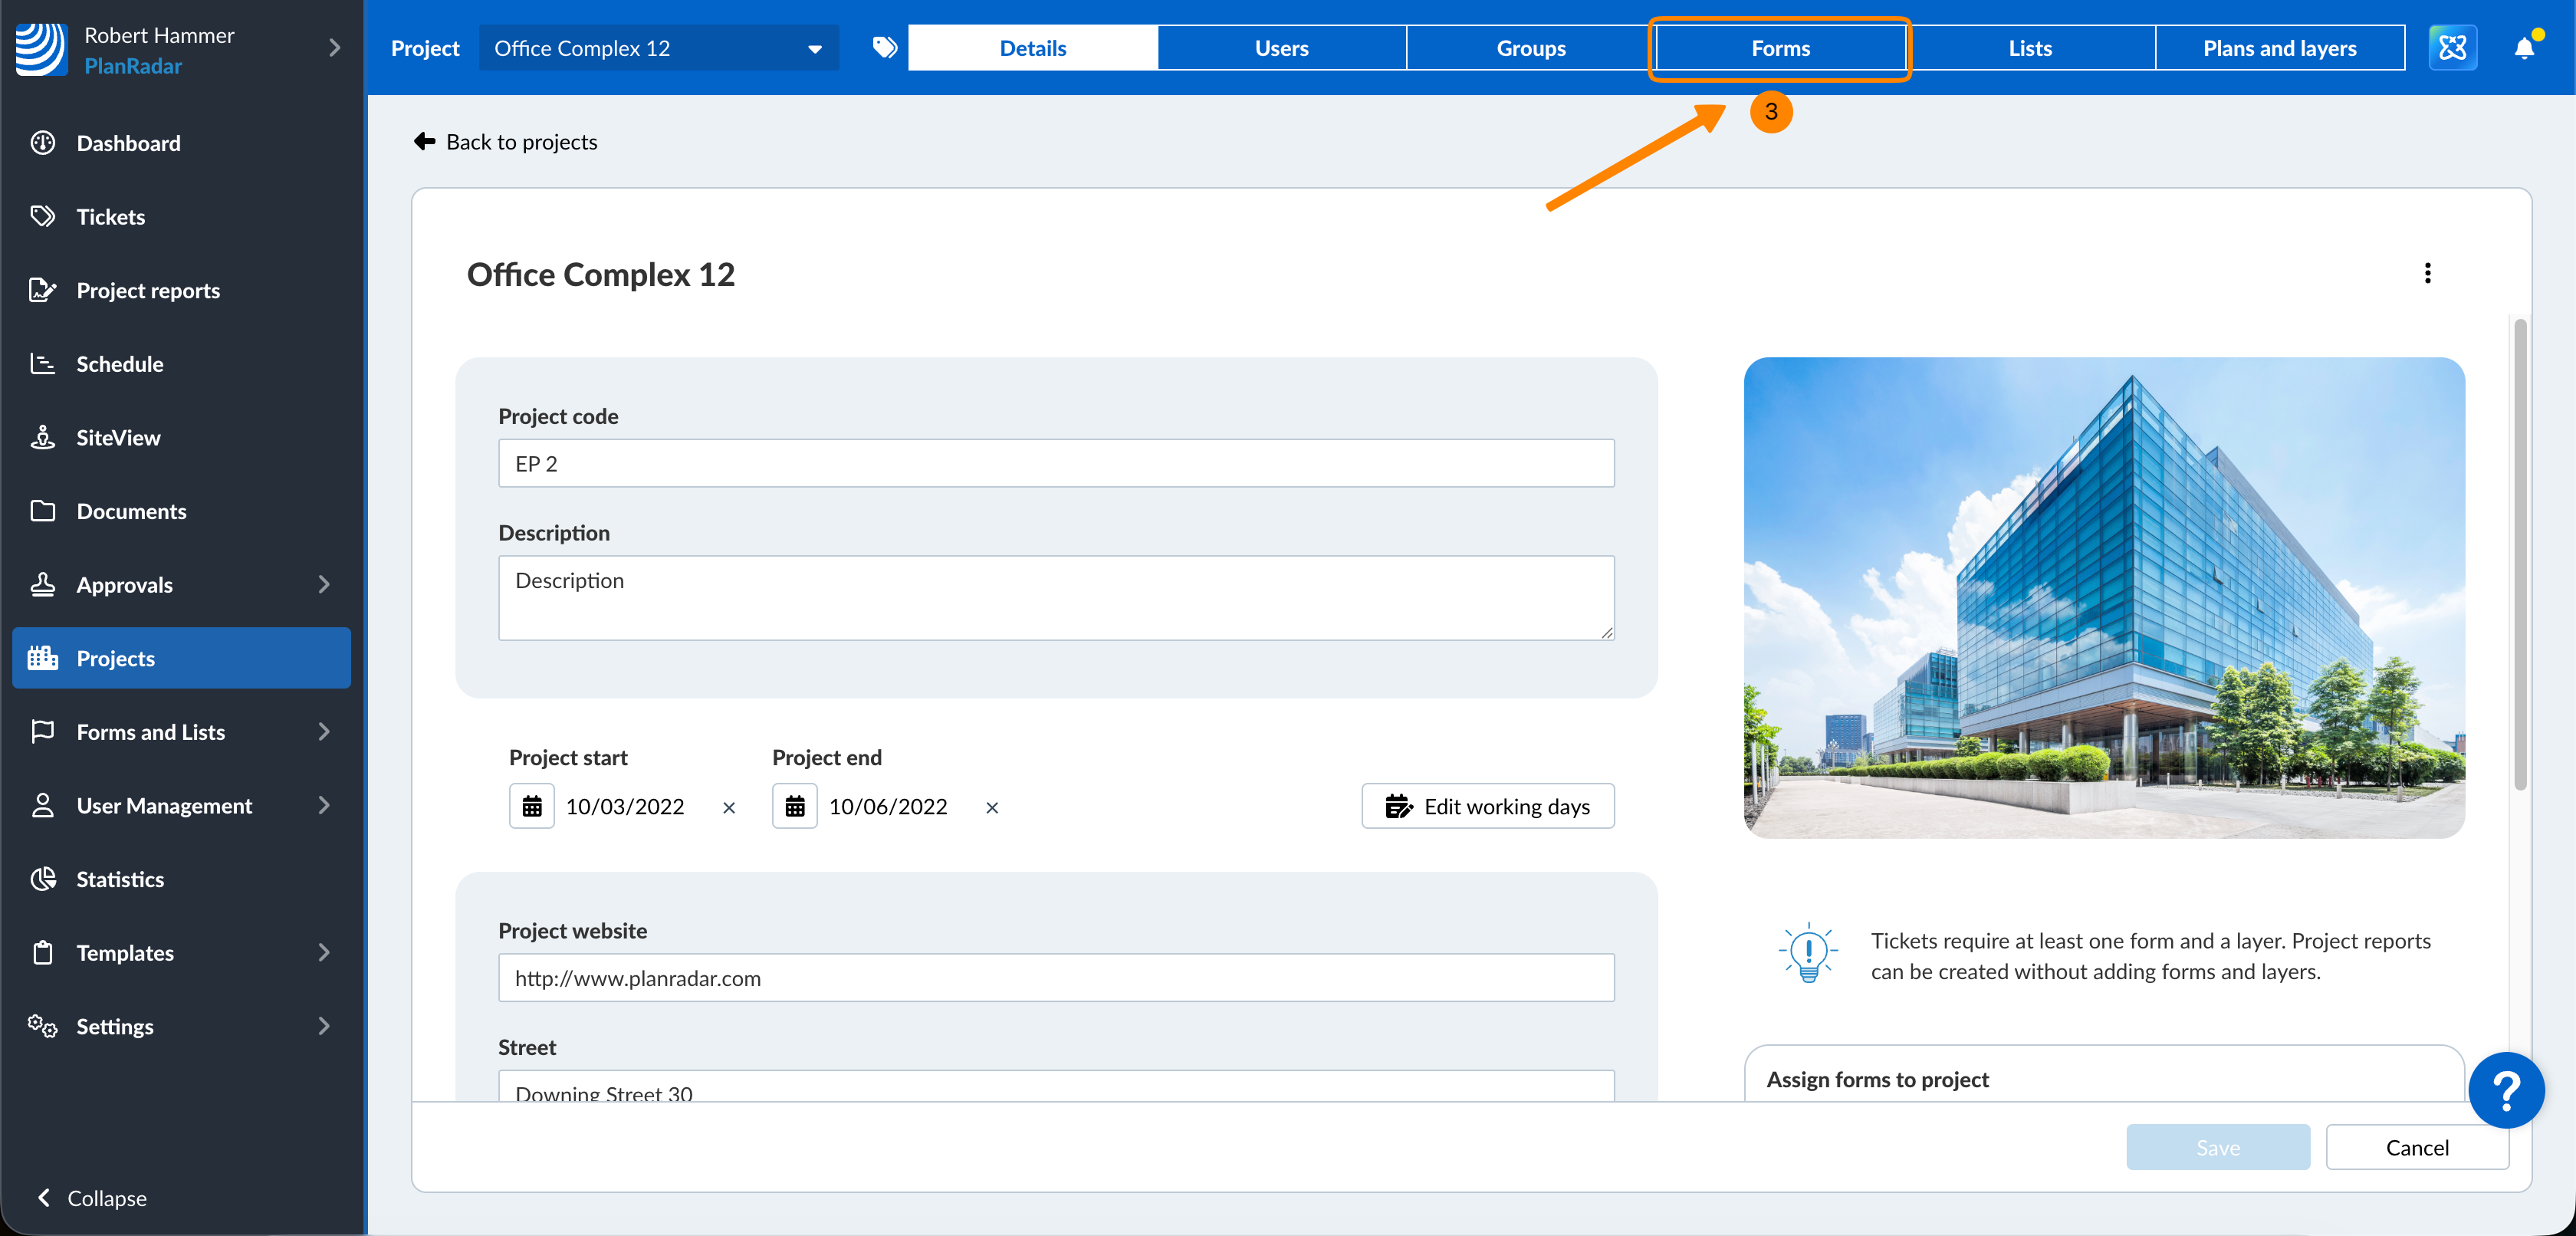The image size is (2576, 1236).
Task: Switch to the Plans and layers tab
Action: [x=2279, y=48]
